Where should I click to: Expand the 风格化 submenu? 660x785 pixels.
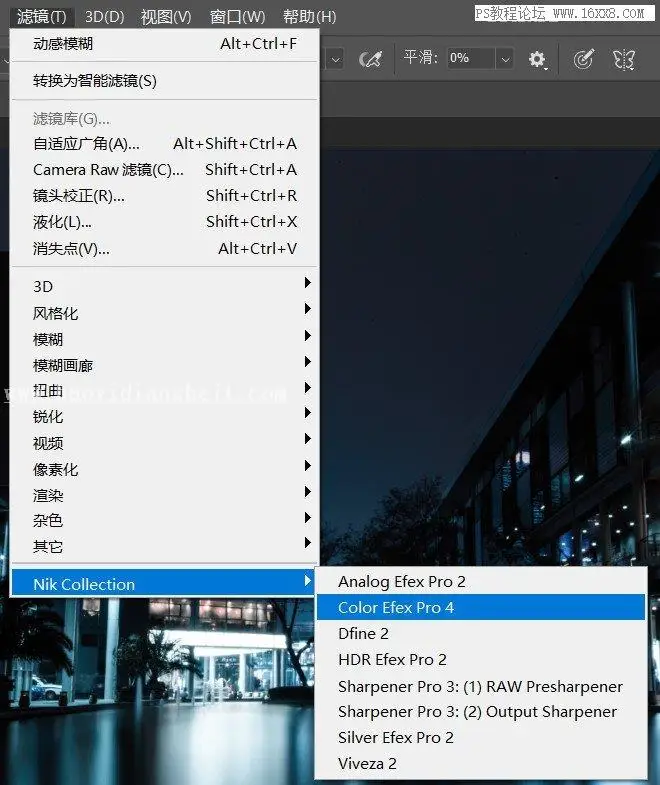pyautogui.click(x=165, y=313)
